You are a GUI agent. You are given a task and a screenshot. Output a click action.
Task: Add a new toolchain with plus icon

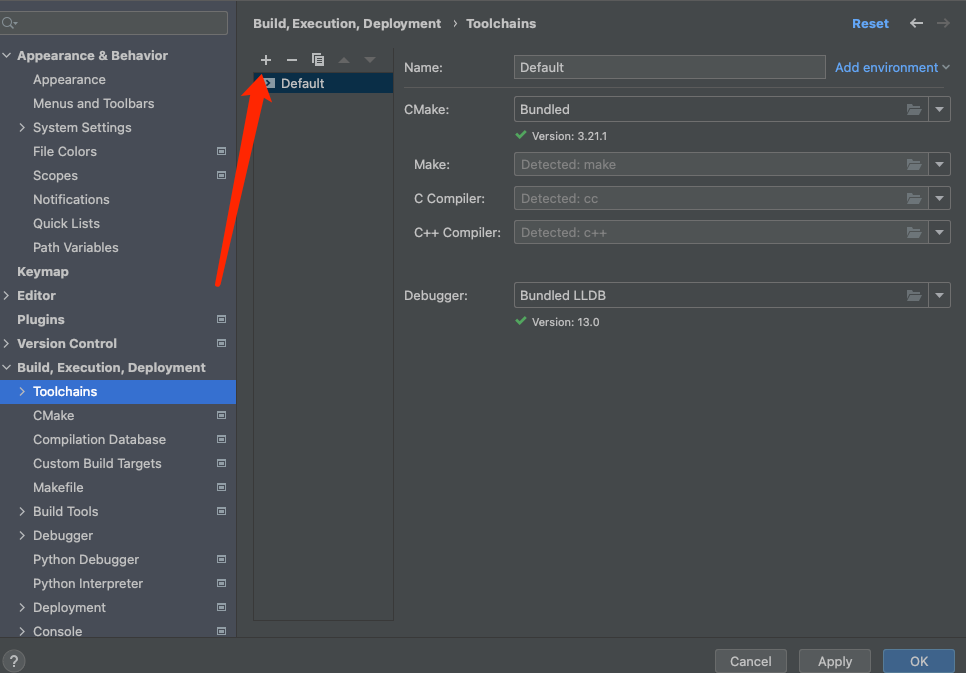pos(266,60)
